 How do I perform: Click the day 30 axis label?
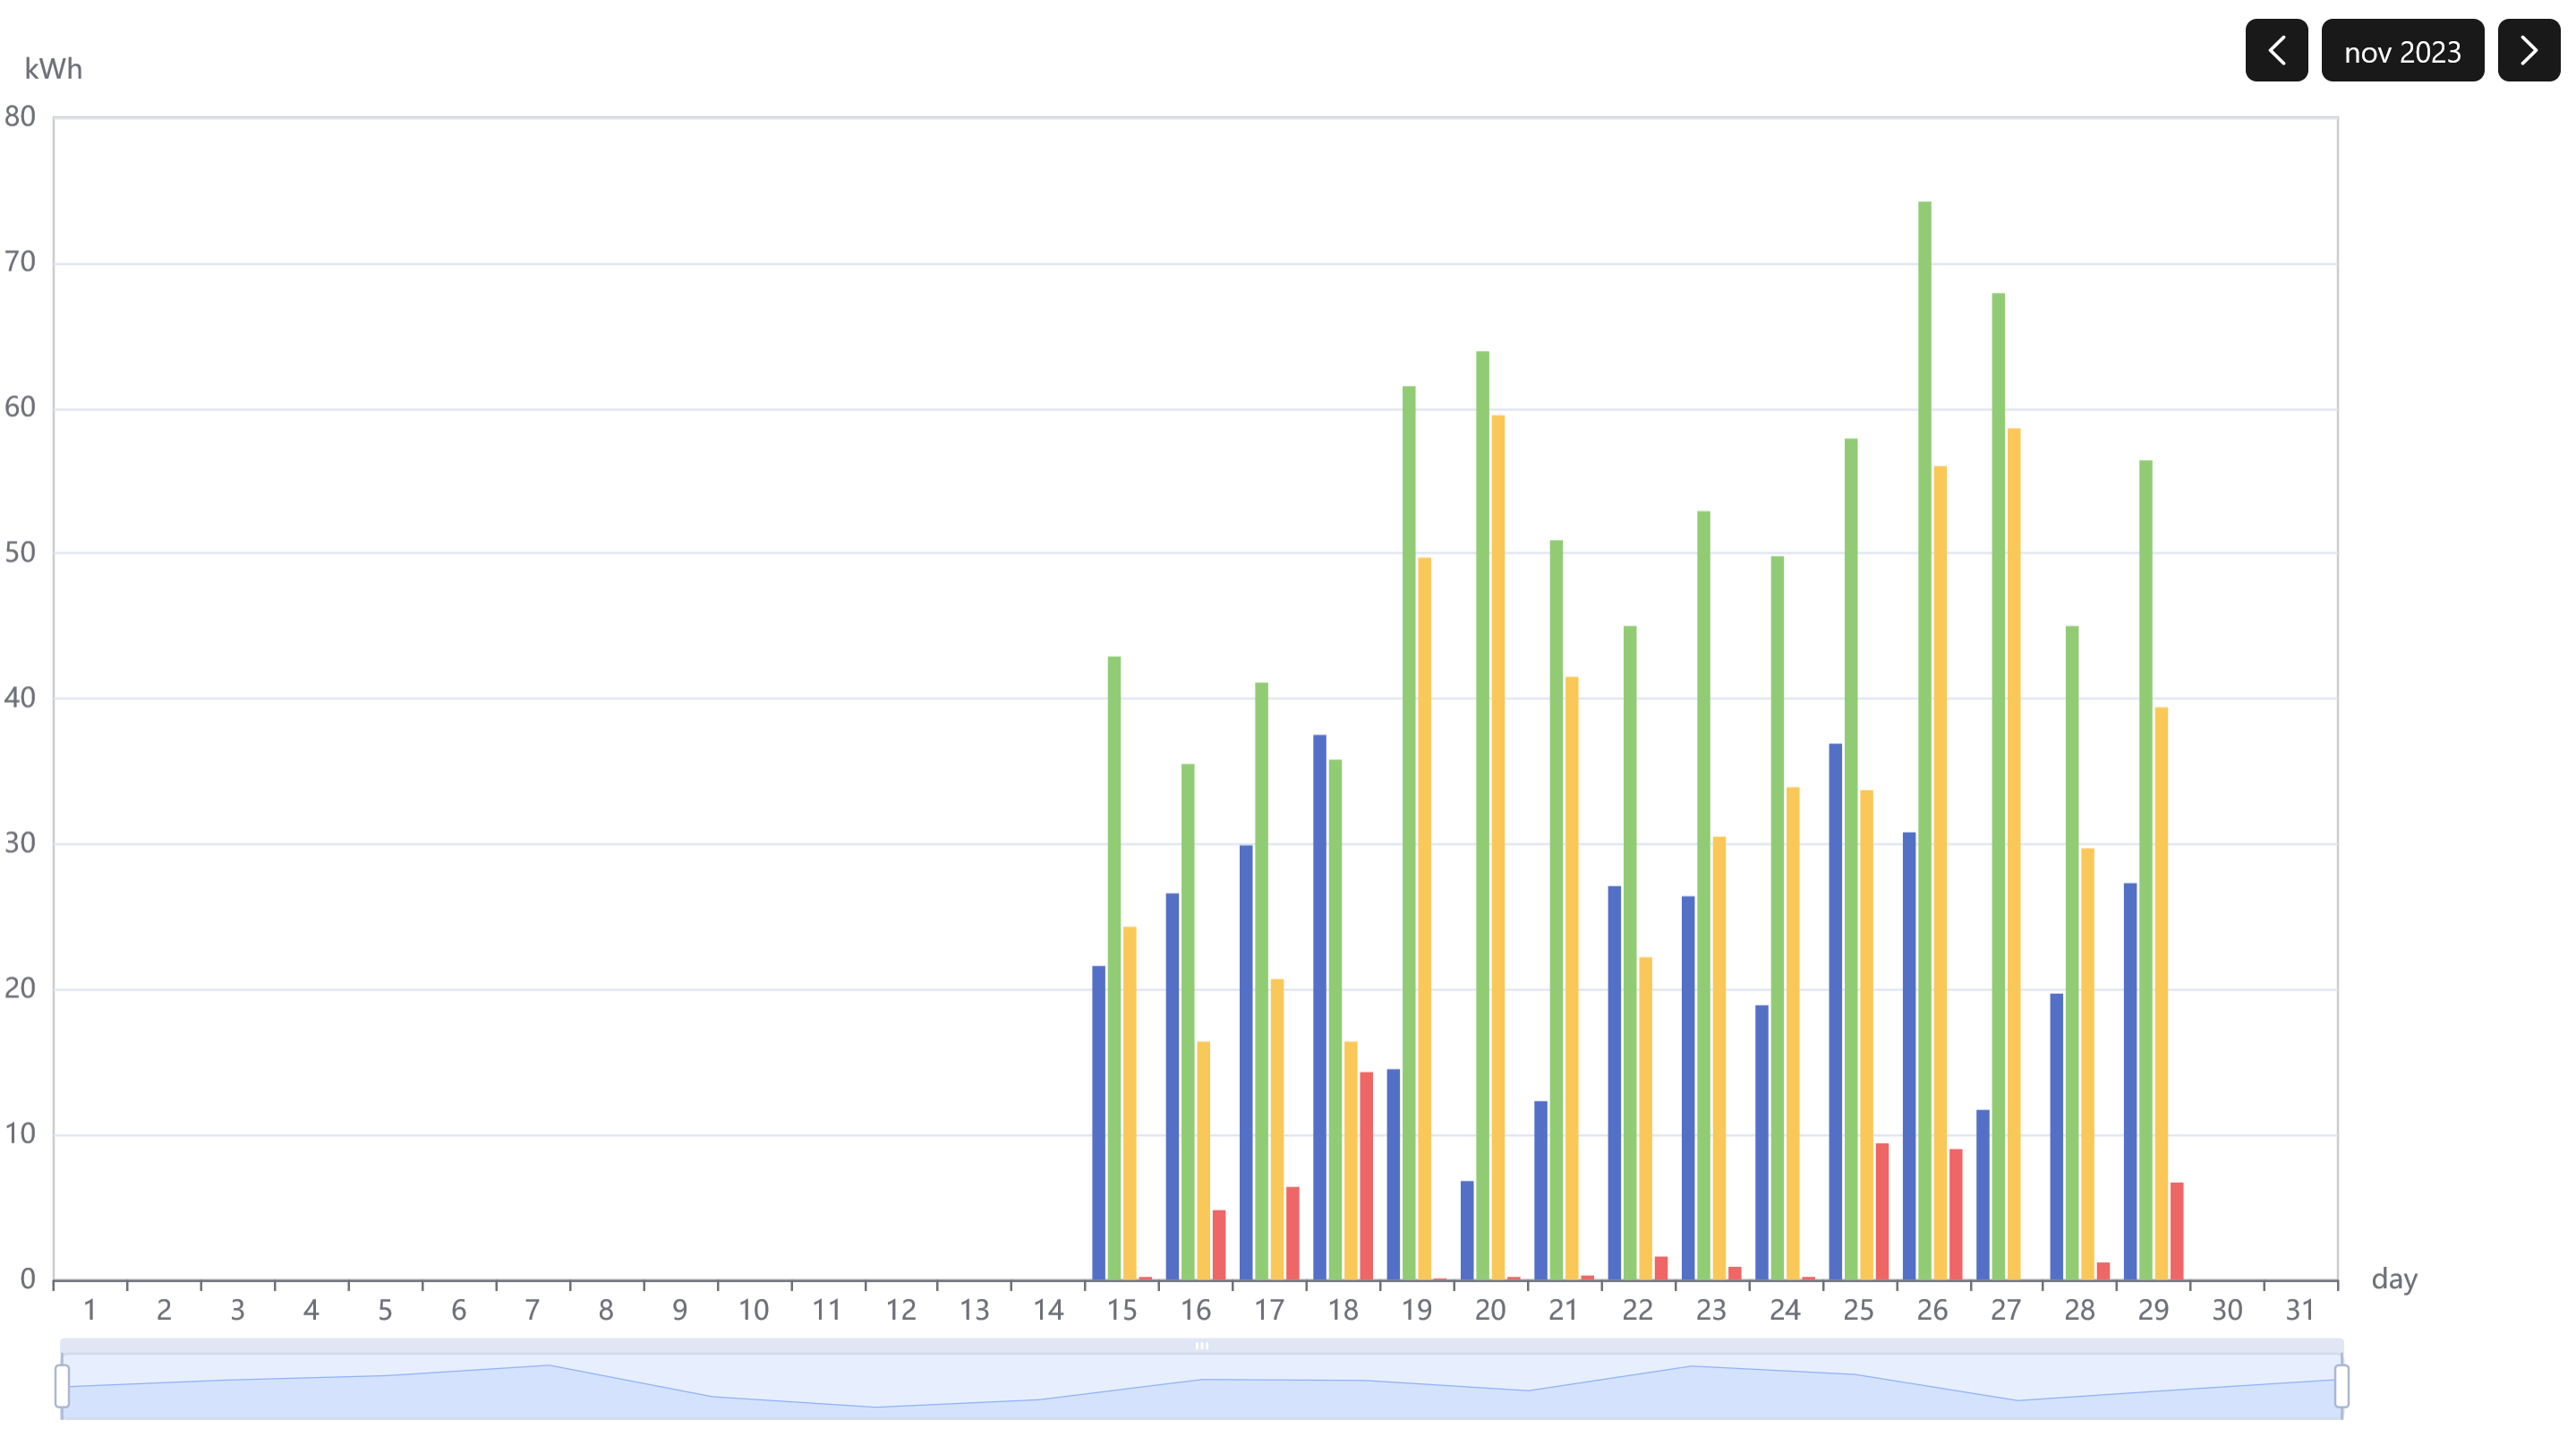pos(2226,1309)
